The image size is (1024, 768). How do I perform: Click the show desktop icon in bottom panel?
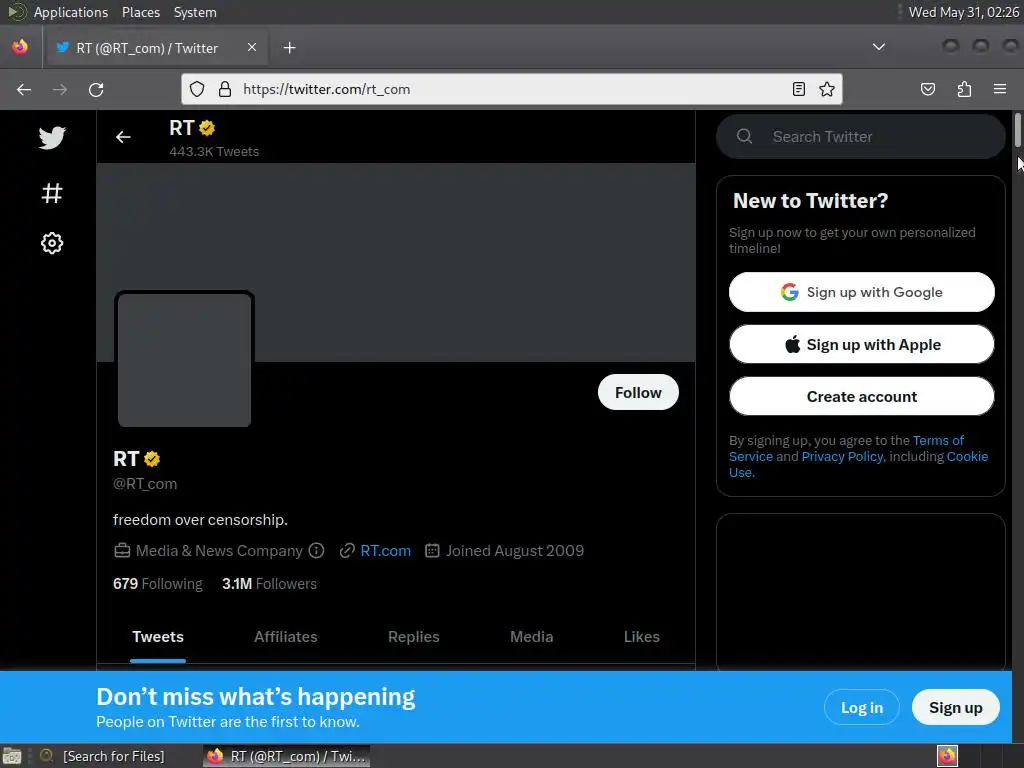point(12,756)
